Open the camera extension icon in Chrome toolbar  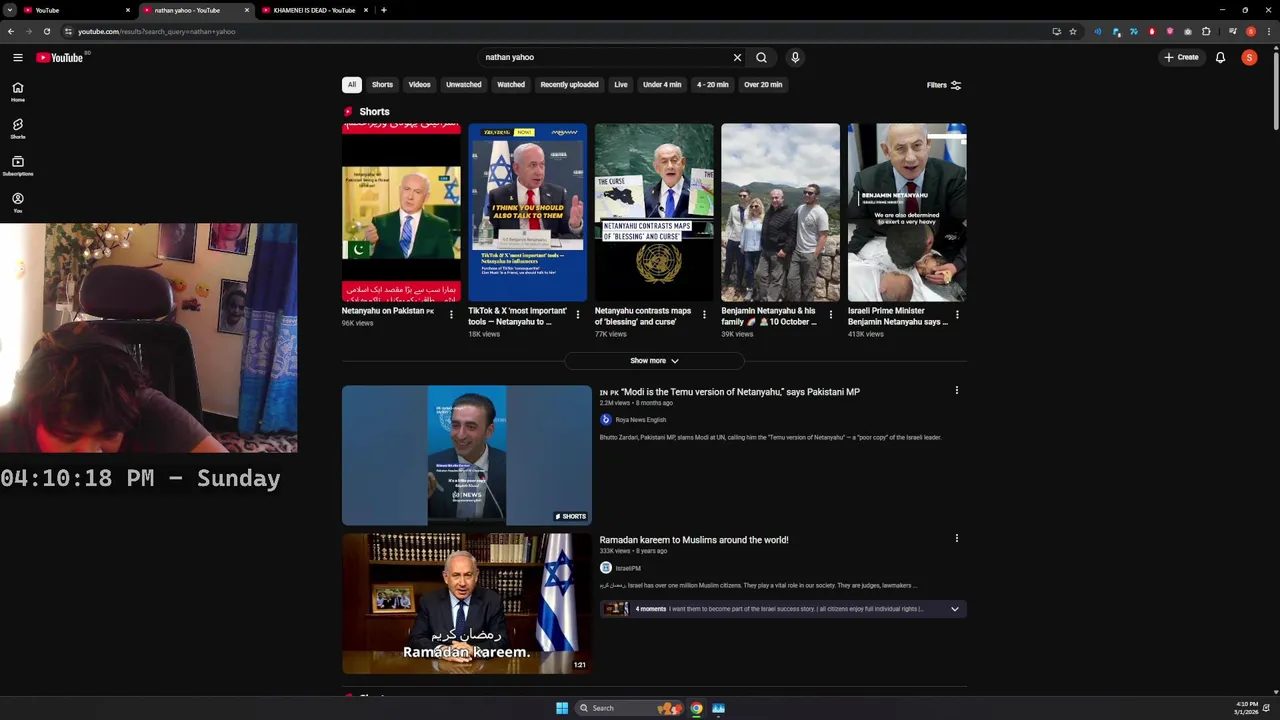pos(1187,31)
